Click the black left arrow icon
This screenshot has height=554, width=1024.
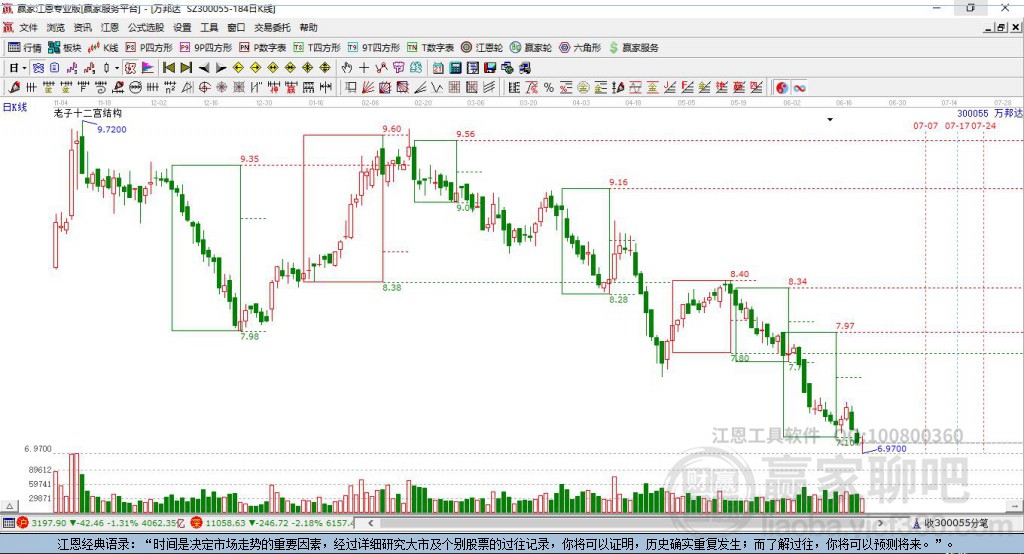tap(204, 68)
